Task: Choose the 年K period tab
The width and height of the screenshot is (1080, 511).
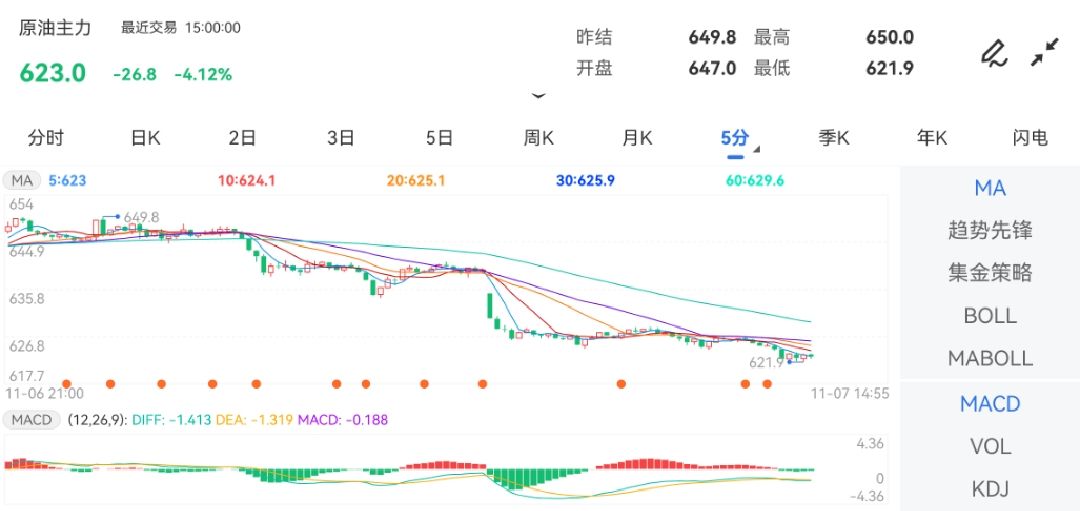Action: (932, 138)
